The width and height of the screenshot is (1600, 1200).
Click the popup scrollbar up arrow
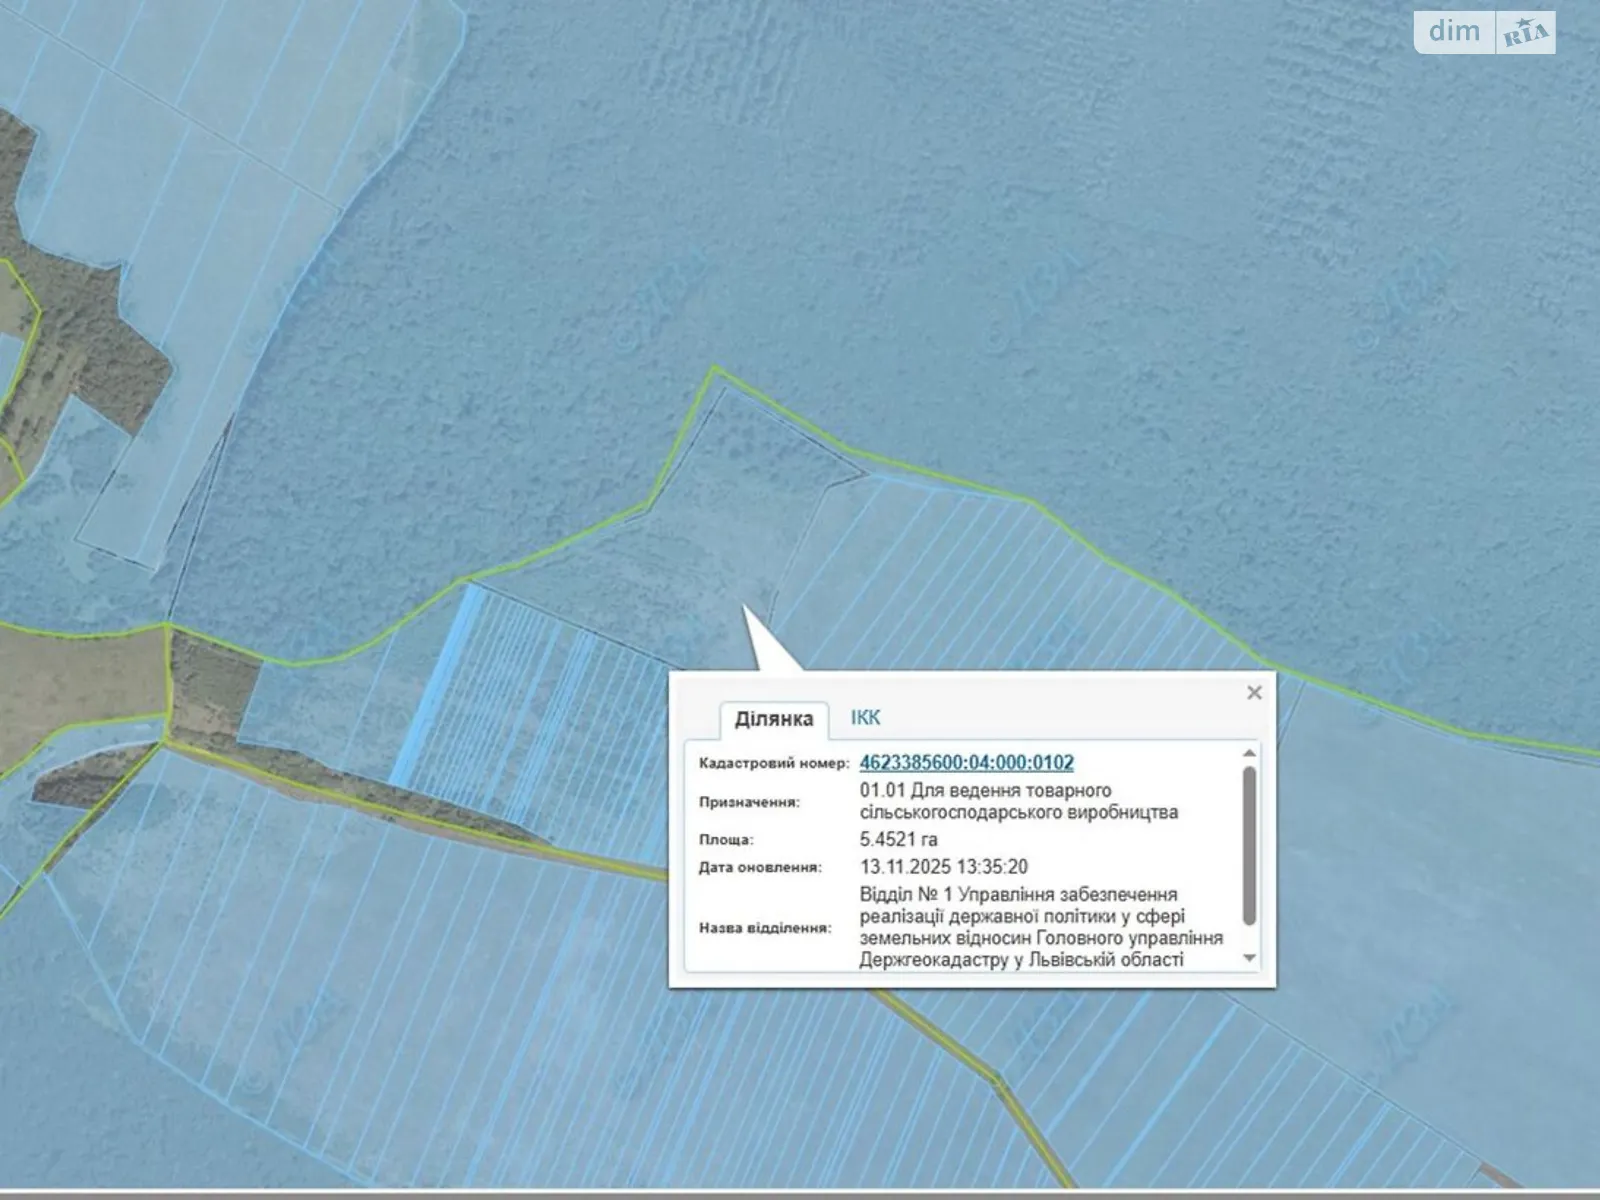point(1248,754)
